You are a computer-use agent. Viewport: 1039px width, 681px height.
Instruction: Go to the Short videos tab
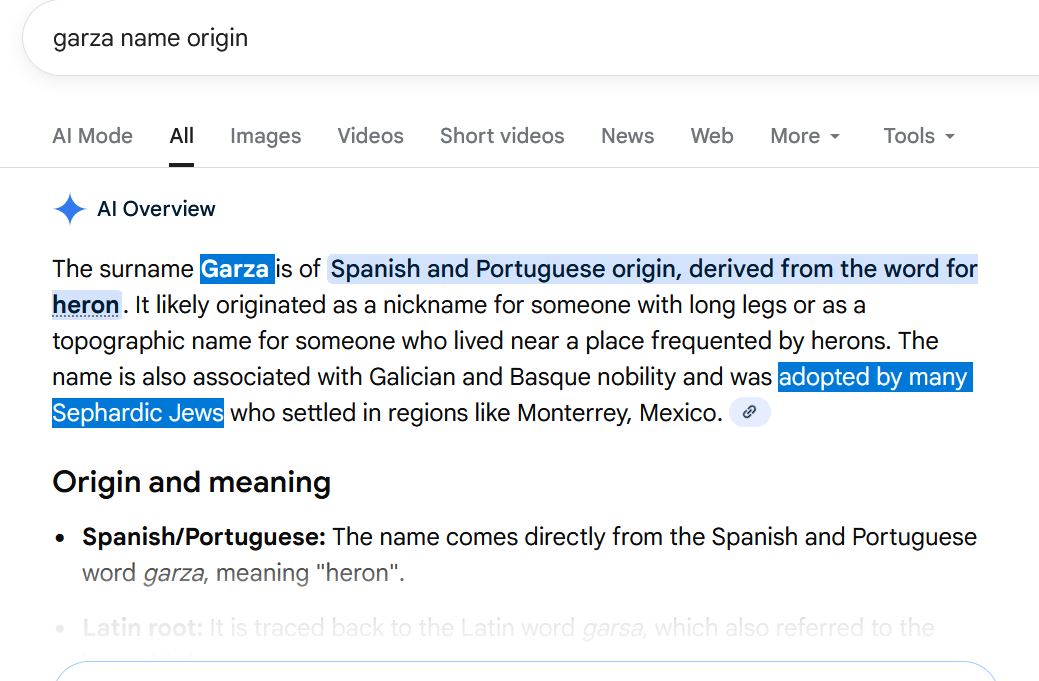[502, 136]
